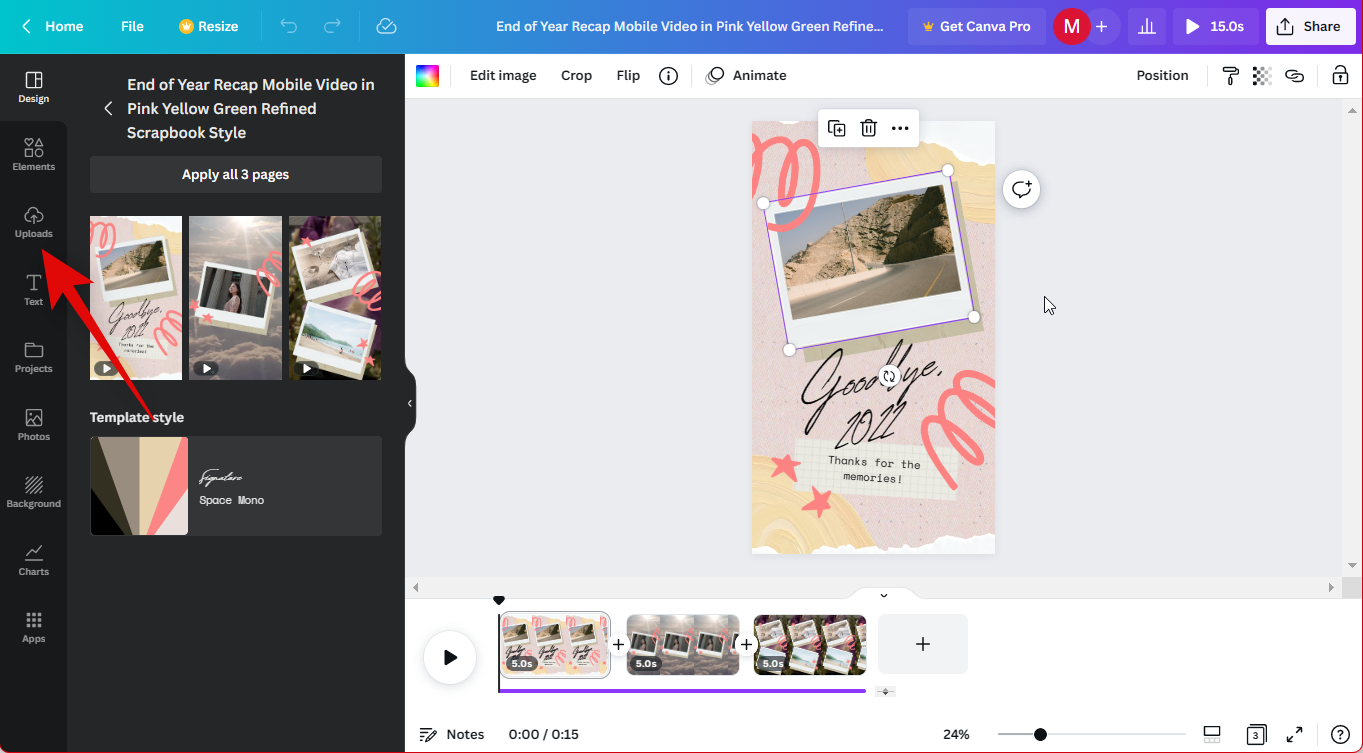
Task: Click the Animate button
Action: pyautogui.click(x=746, y=76)
